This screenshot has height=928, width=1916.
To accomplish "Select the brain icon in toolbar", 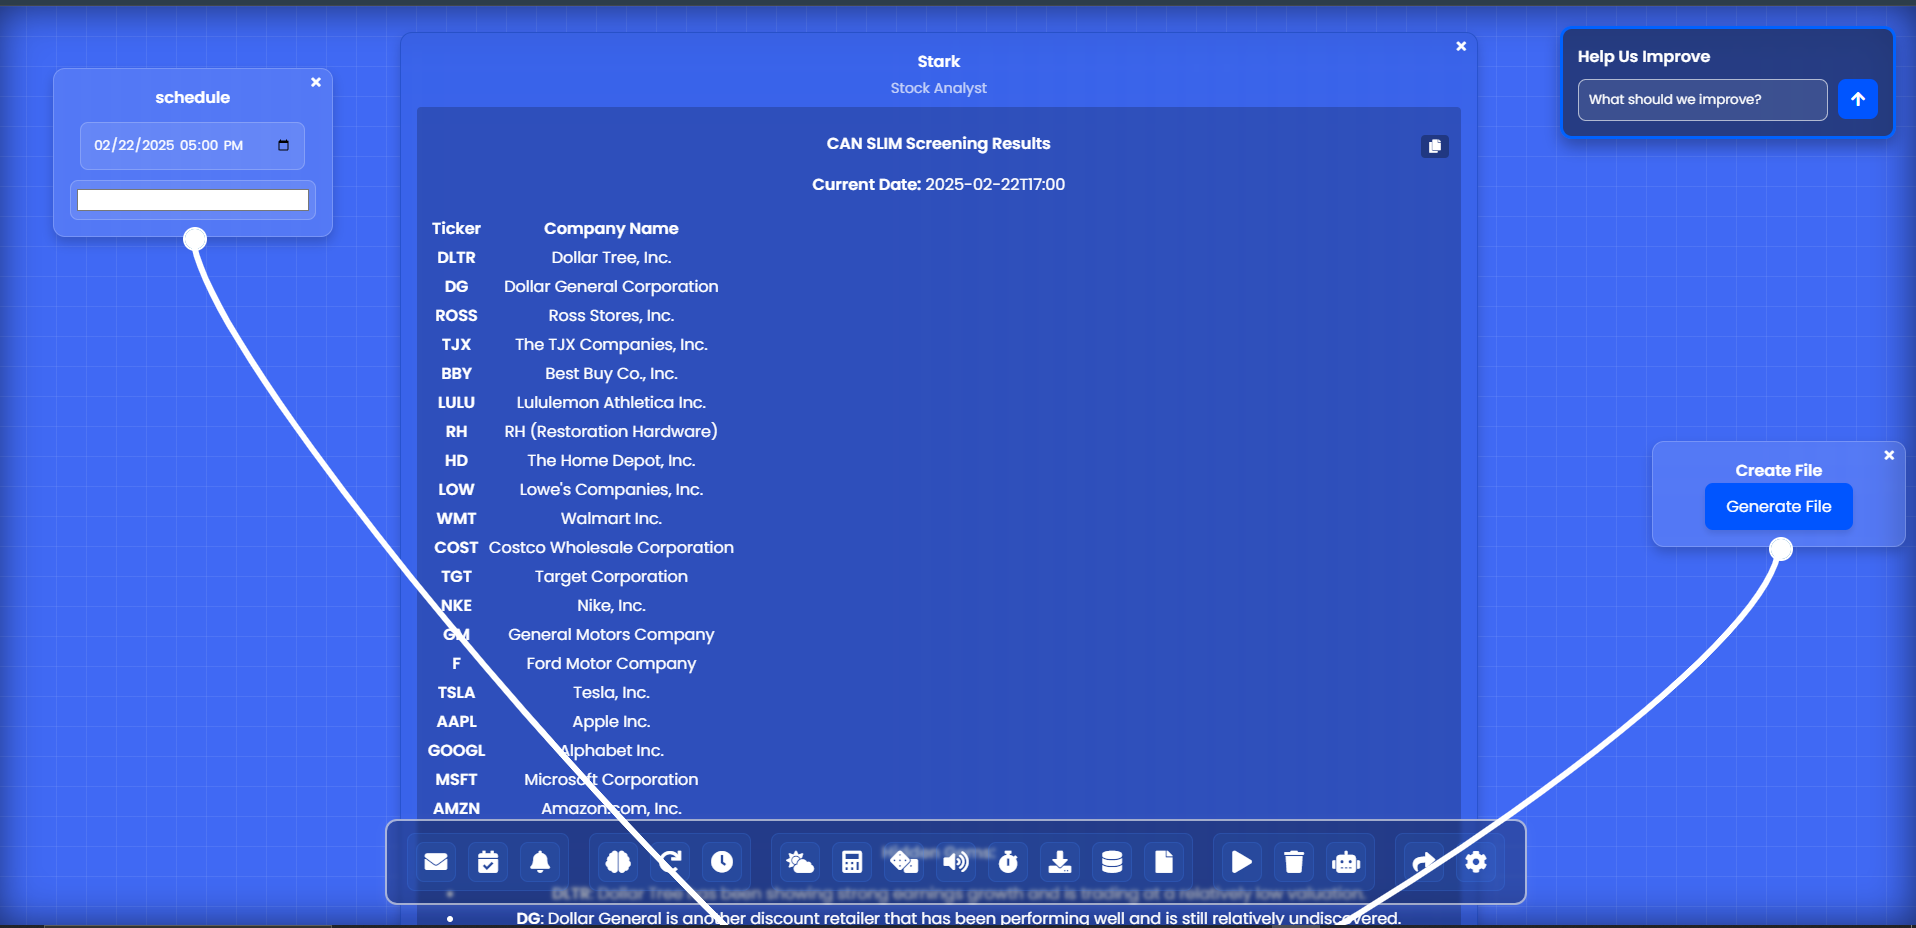I will [618, 862].
